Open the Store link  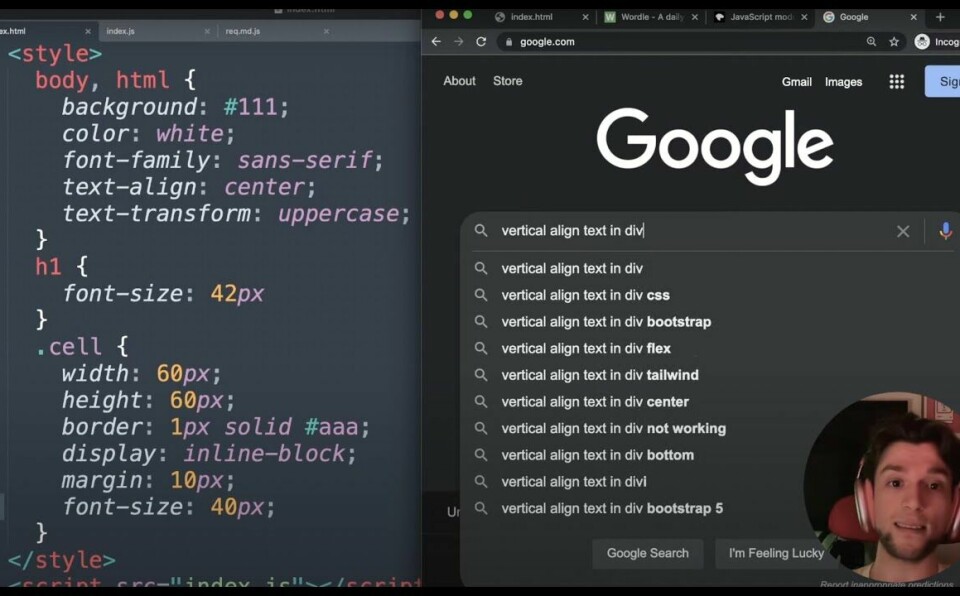(508, 81)
